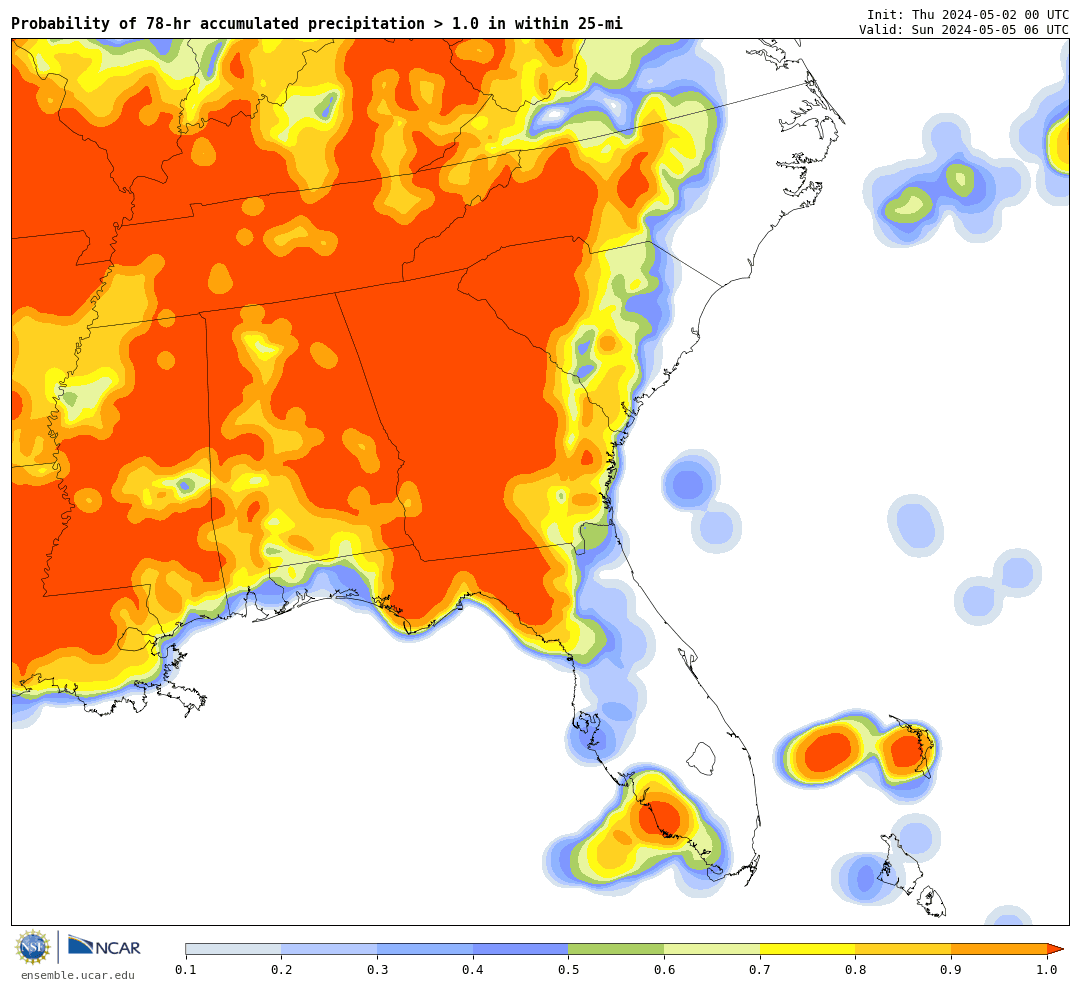Click the Valid Sun 2024-05-05 06 UTC text

point(964,30)
